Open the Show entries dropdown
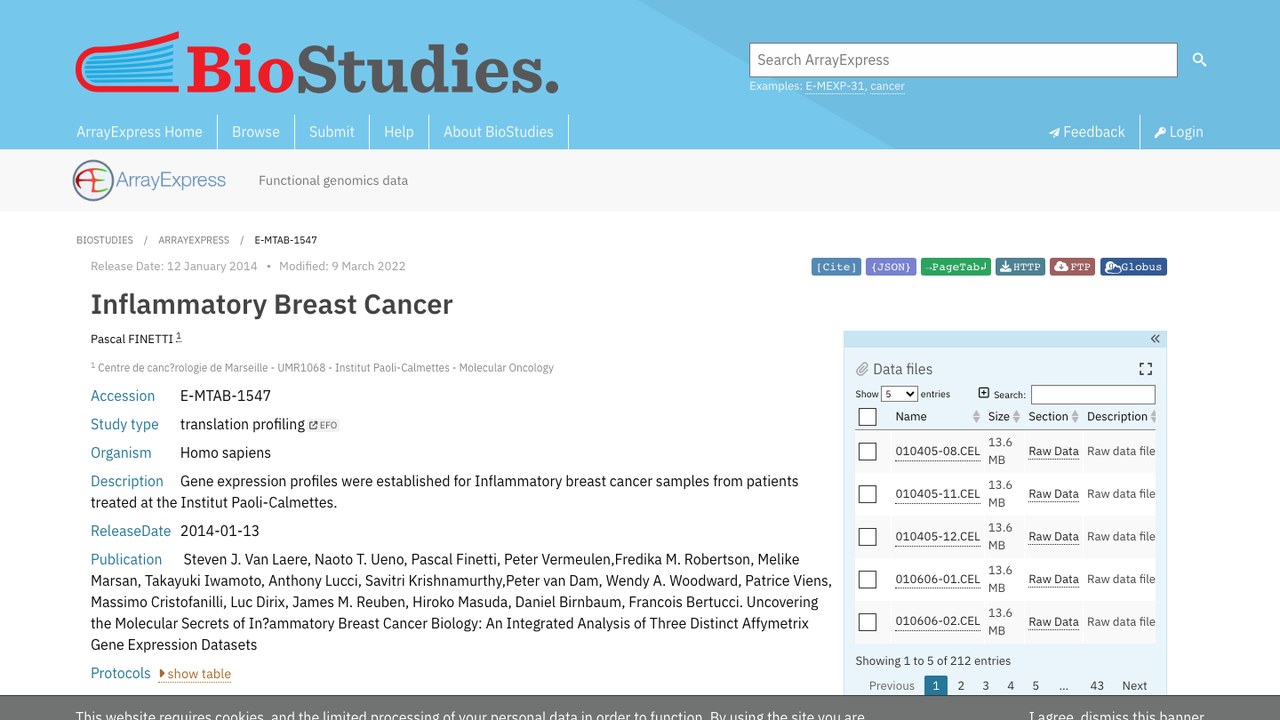Screen dimensions: 1280x720 pyautogui.click(x=899, y=394)
